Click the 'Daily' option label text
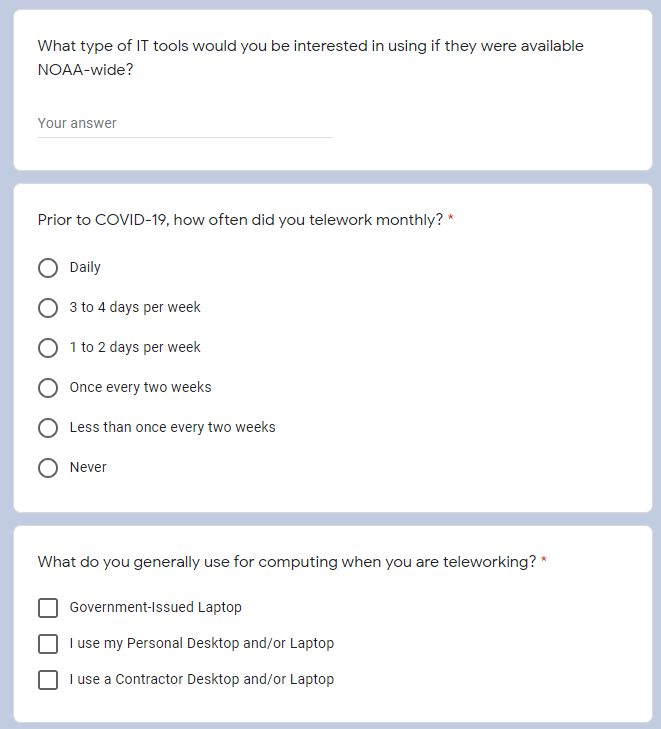 click(85, 267)
